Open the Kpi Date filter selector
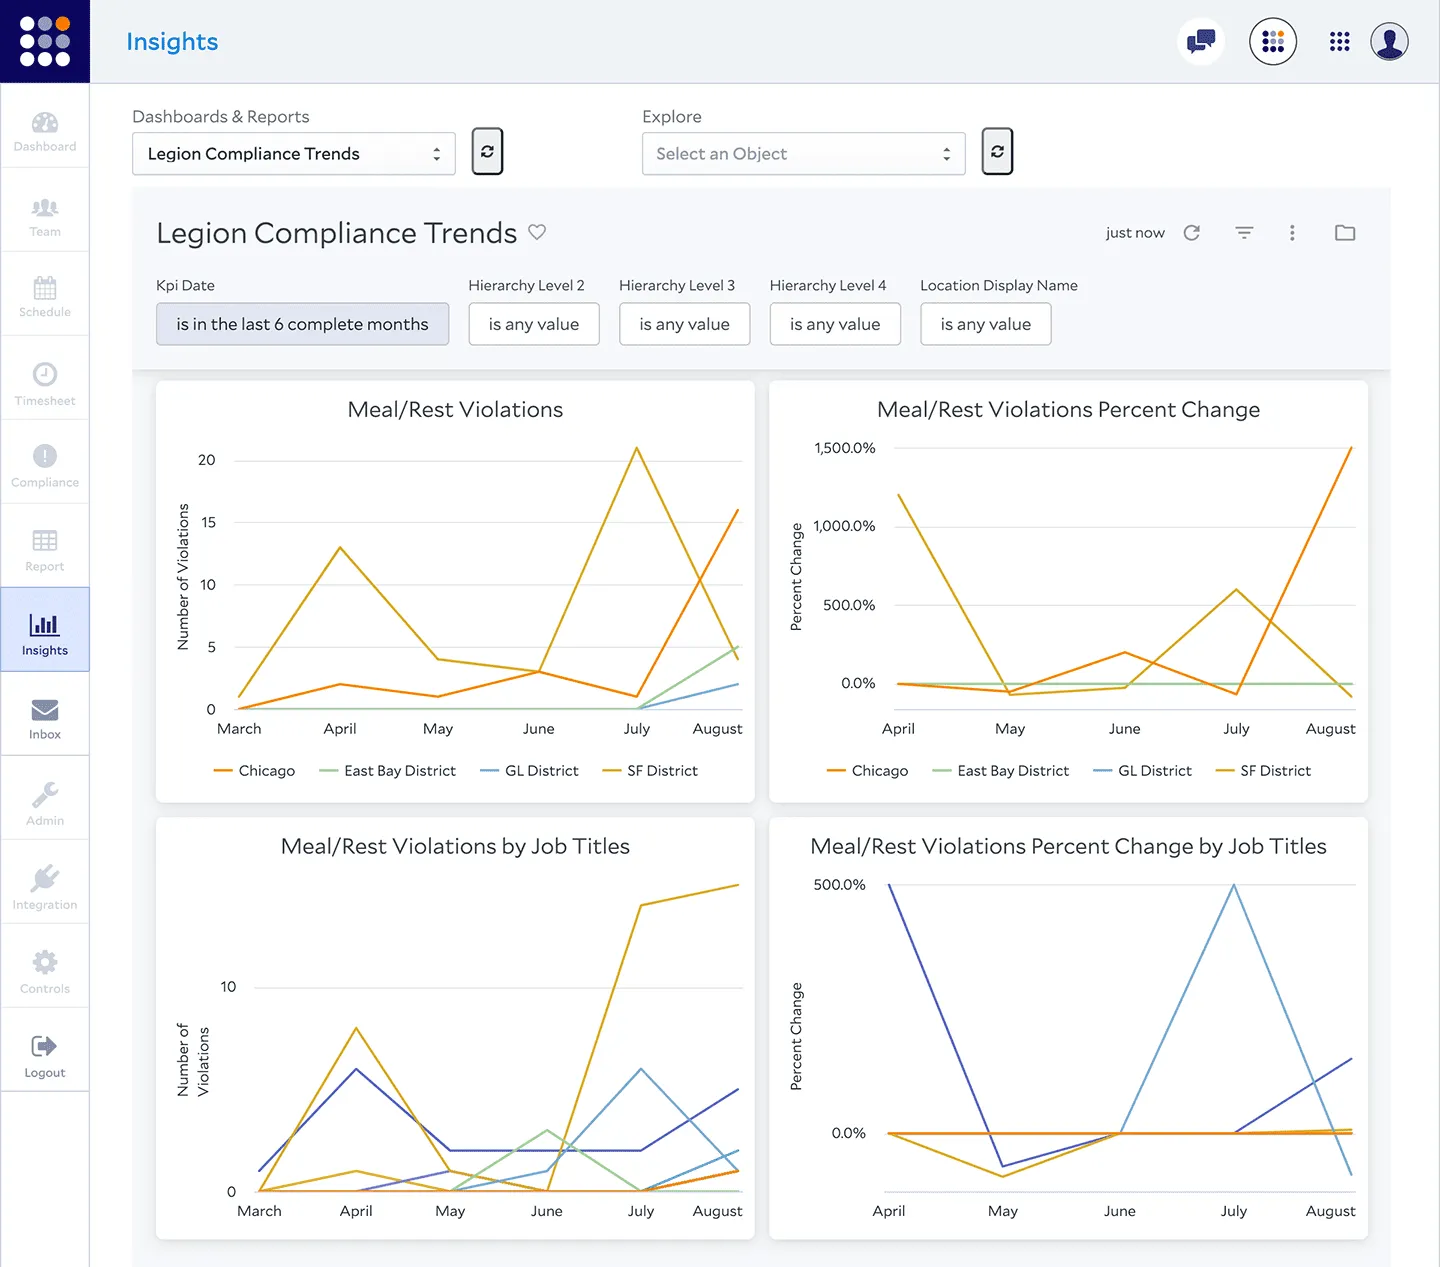This screenshot has height=1267, width=1440. click(302, 324)
